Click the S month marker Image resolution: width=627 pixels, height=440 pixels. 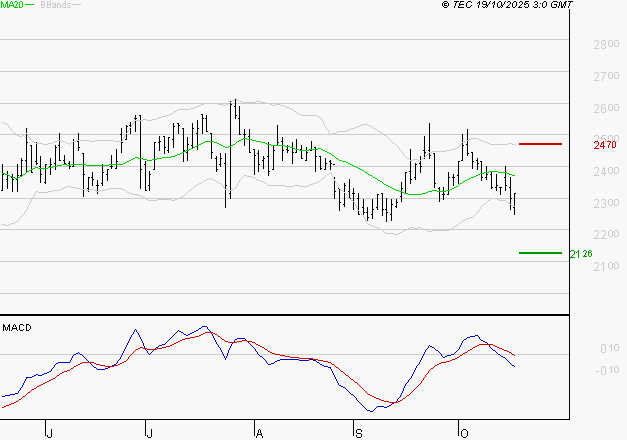(359, 434)
